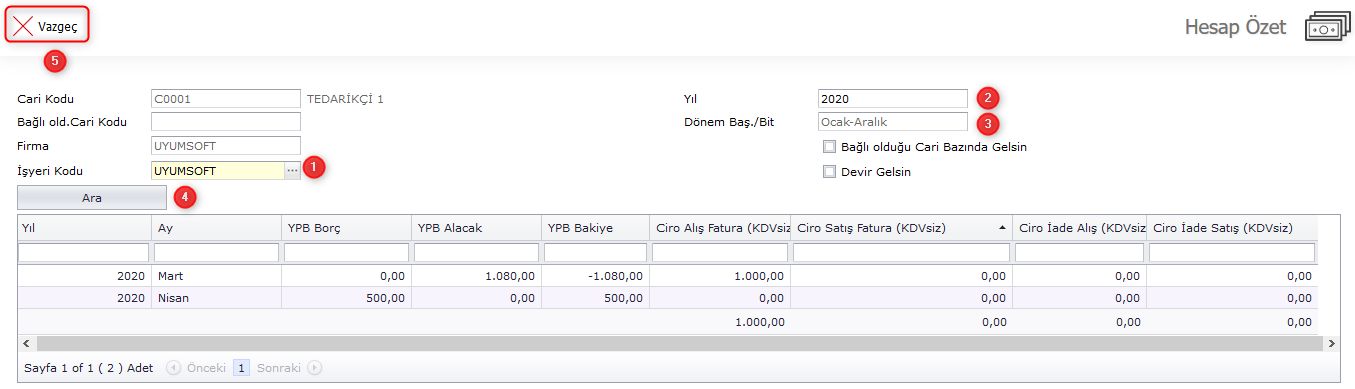Click filter box under YPB Borç column
The width and height of the screenshot is (1355, 389).
(x=346, y=253)
